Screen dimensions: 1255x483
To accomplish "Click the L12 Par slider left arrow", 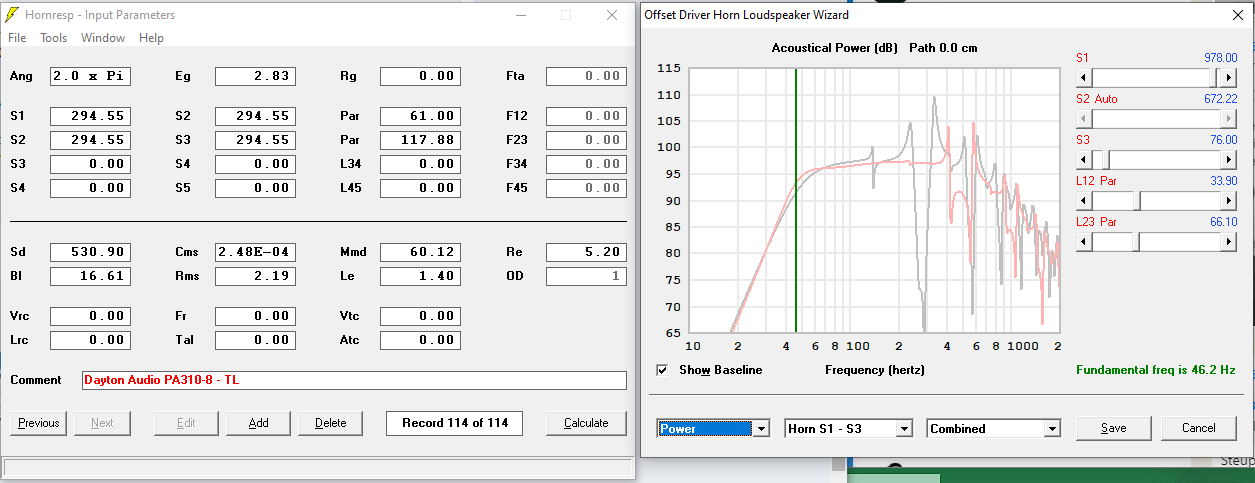I will [x=1084, y=200].
